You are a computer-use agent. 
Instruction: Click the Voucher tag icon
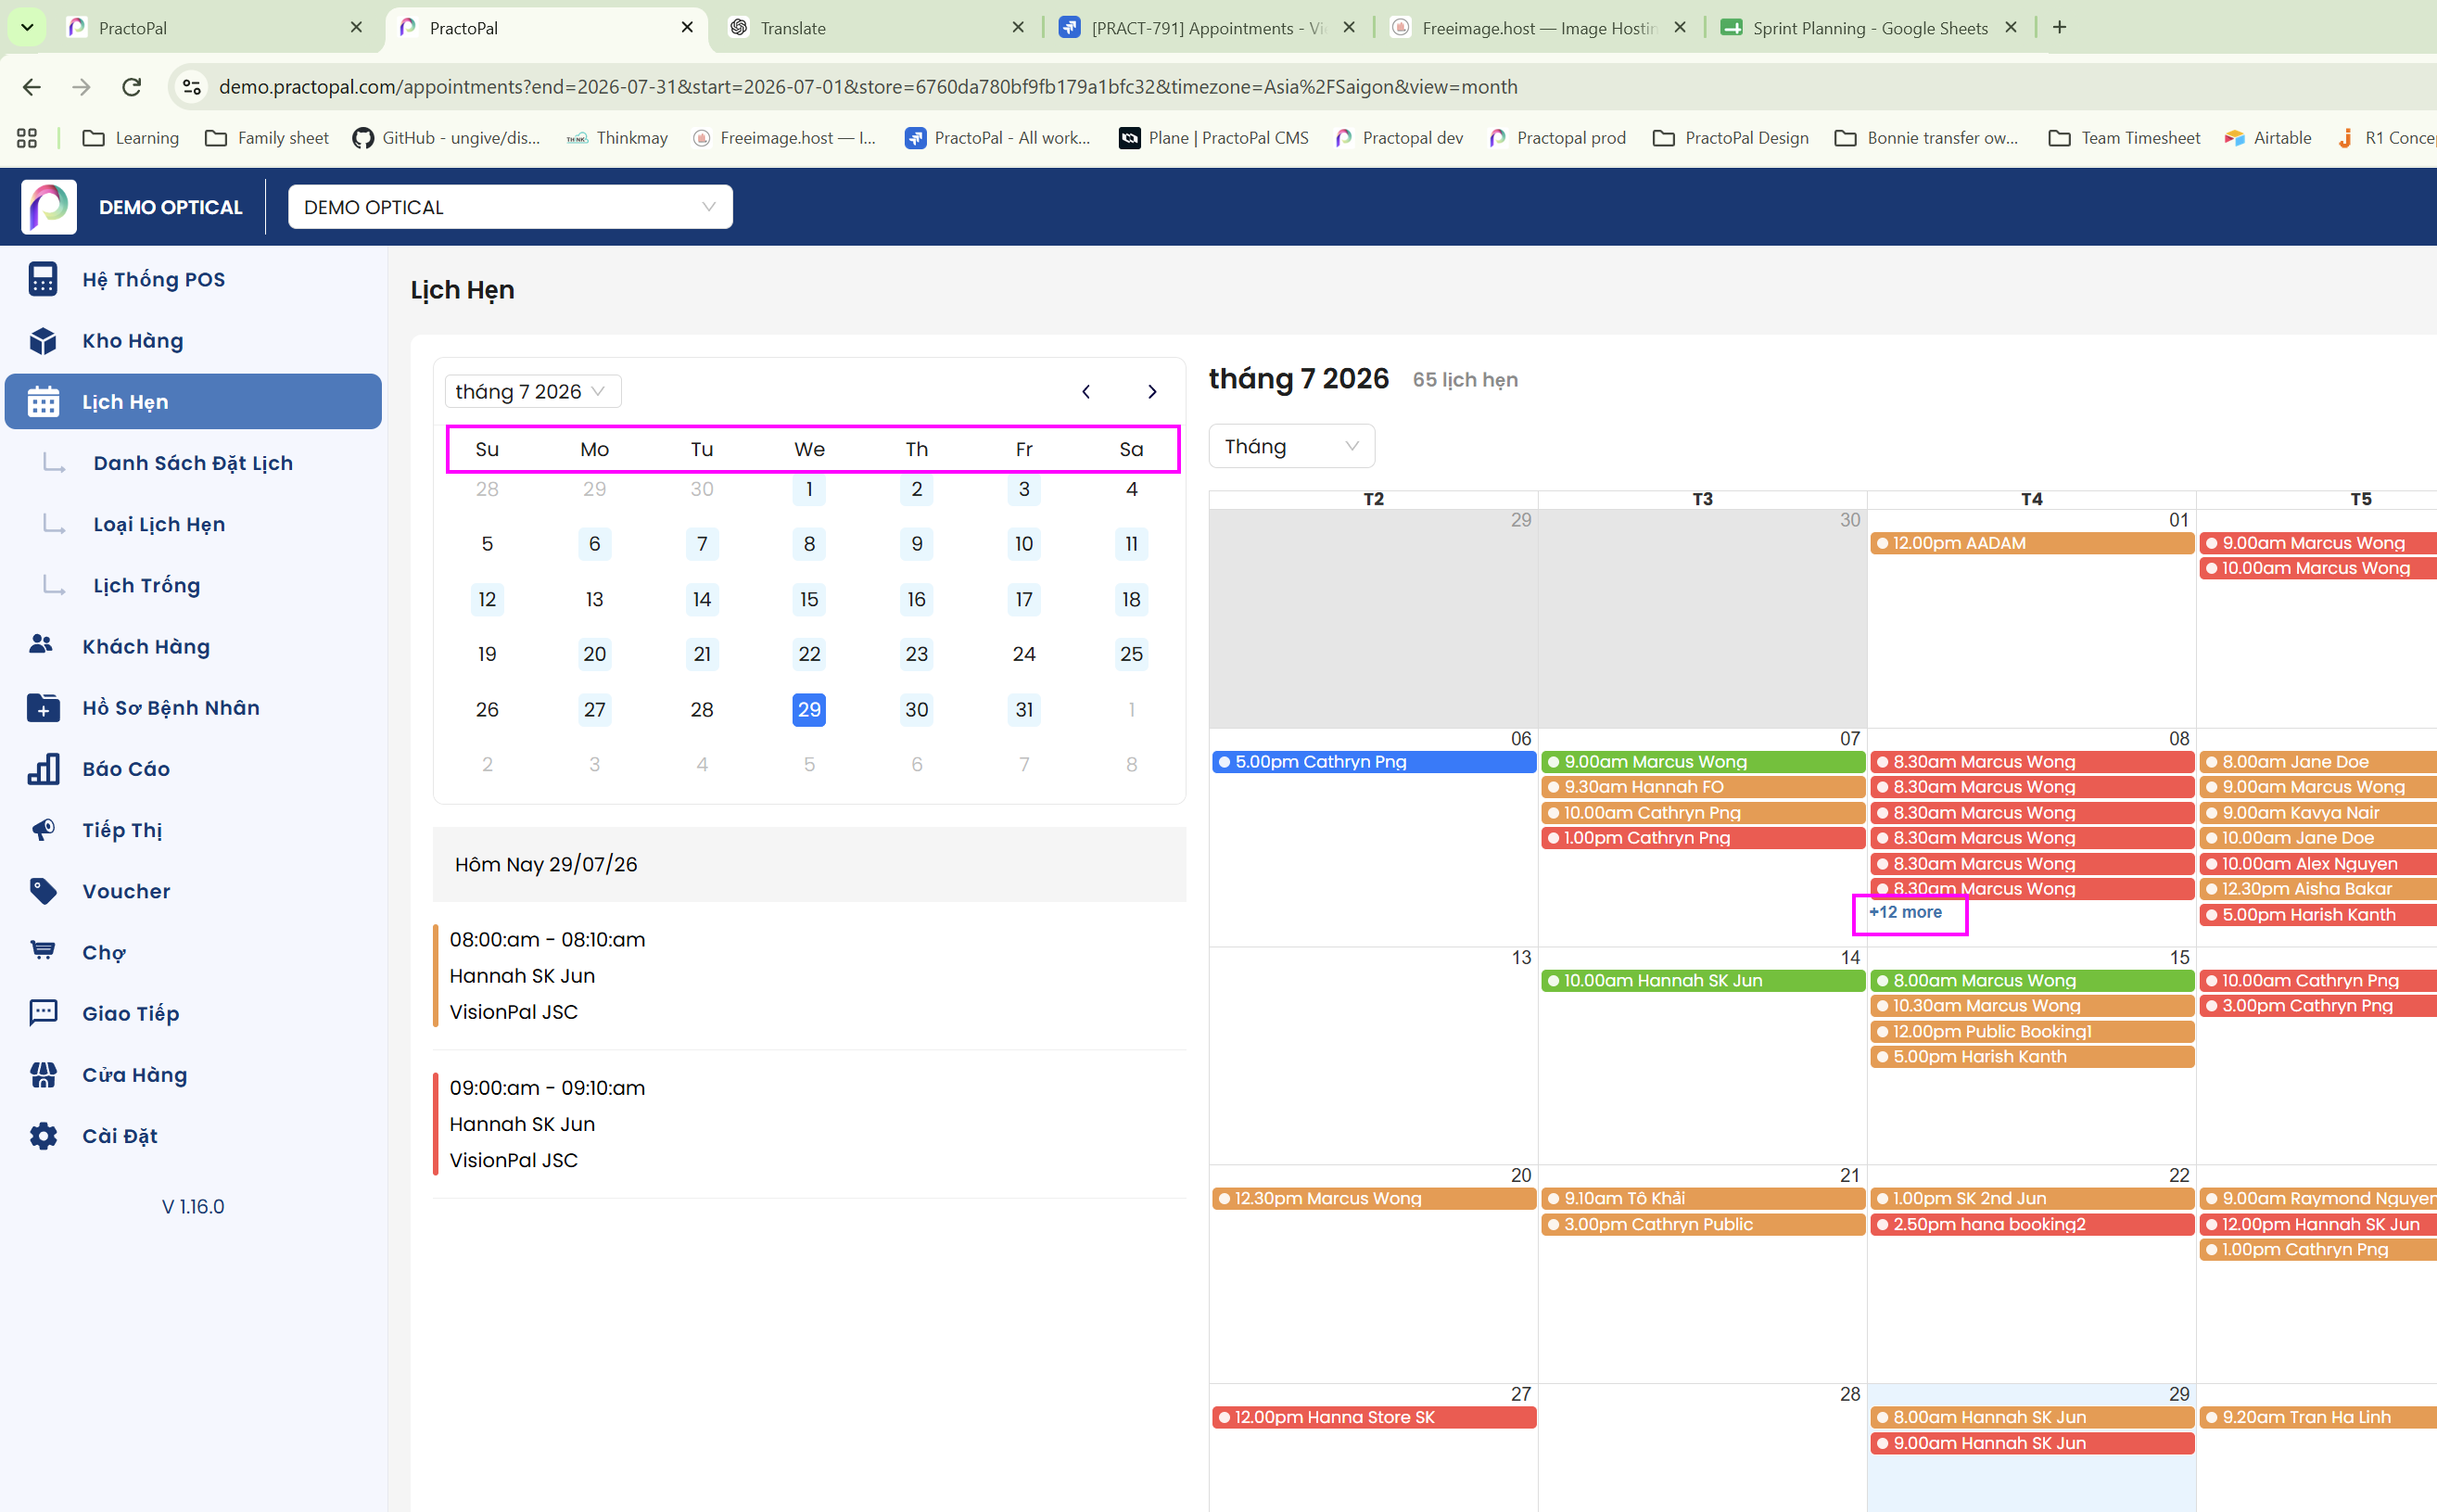click(43, 891)
